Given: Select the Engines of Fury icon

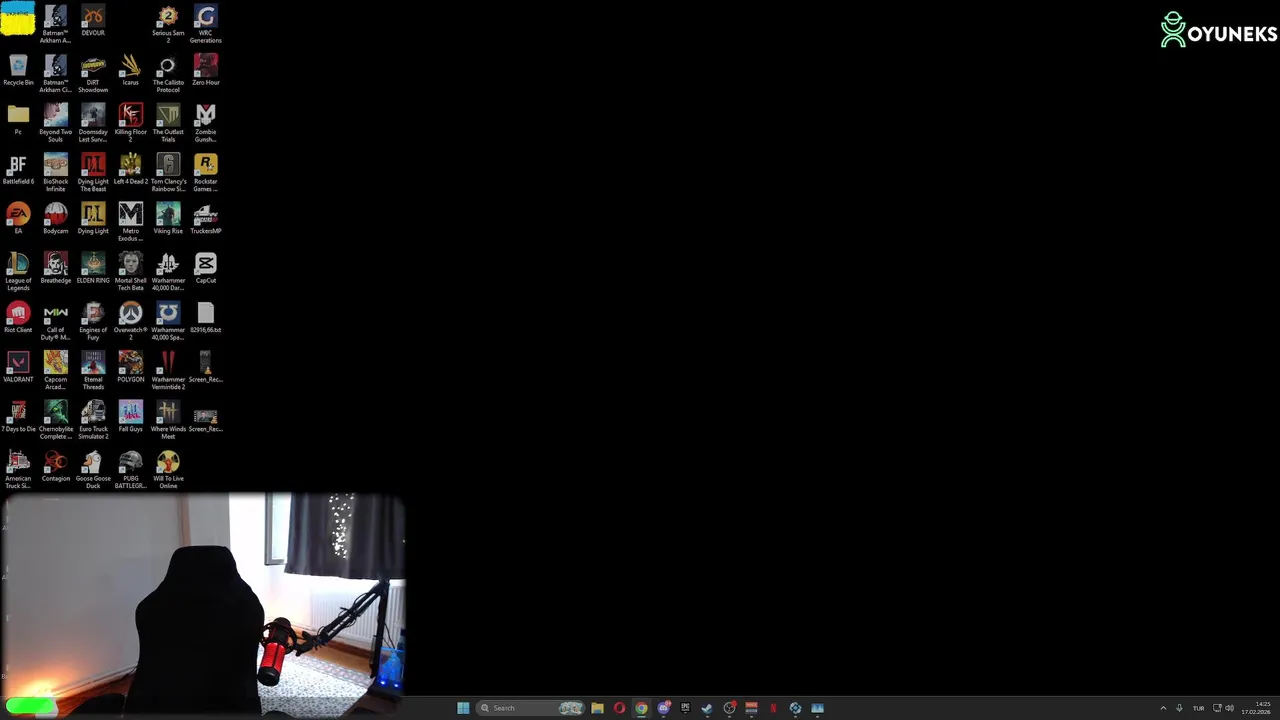Looking at the screenshot, I should click(93, 321).
